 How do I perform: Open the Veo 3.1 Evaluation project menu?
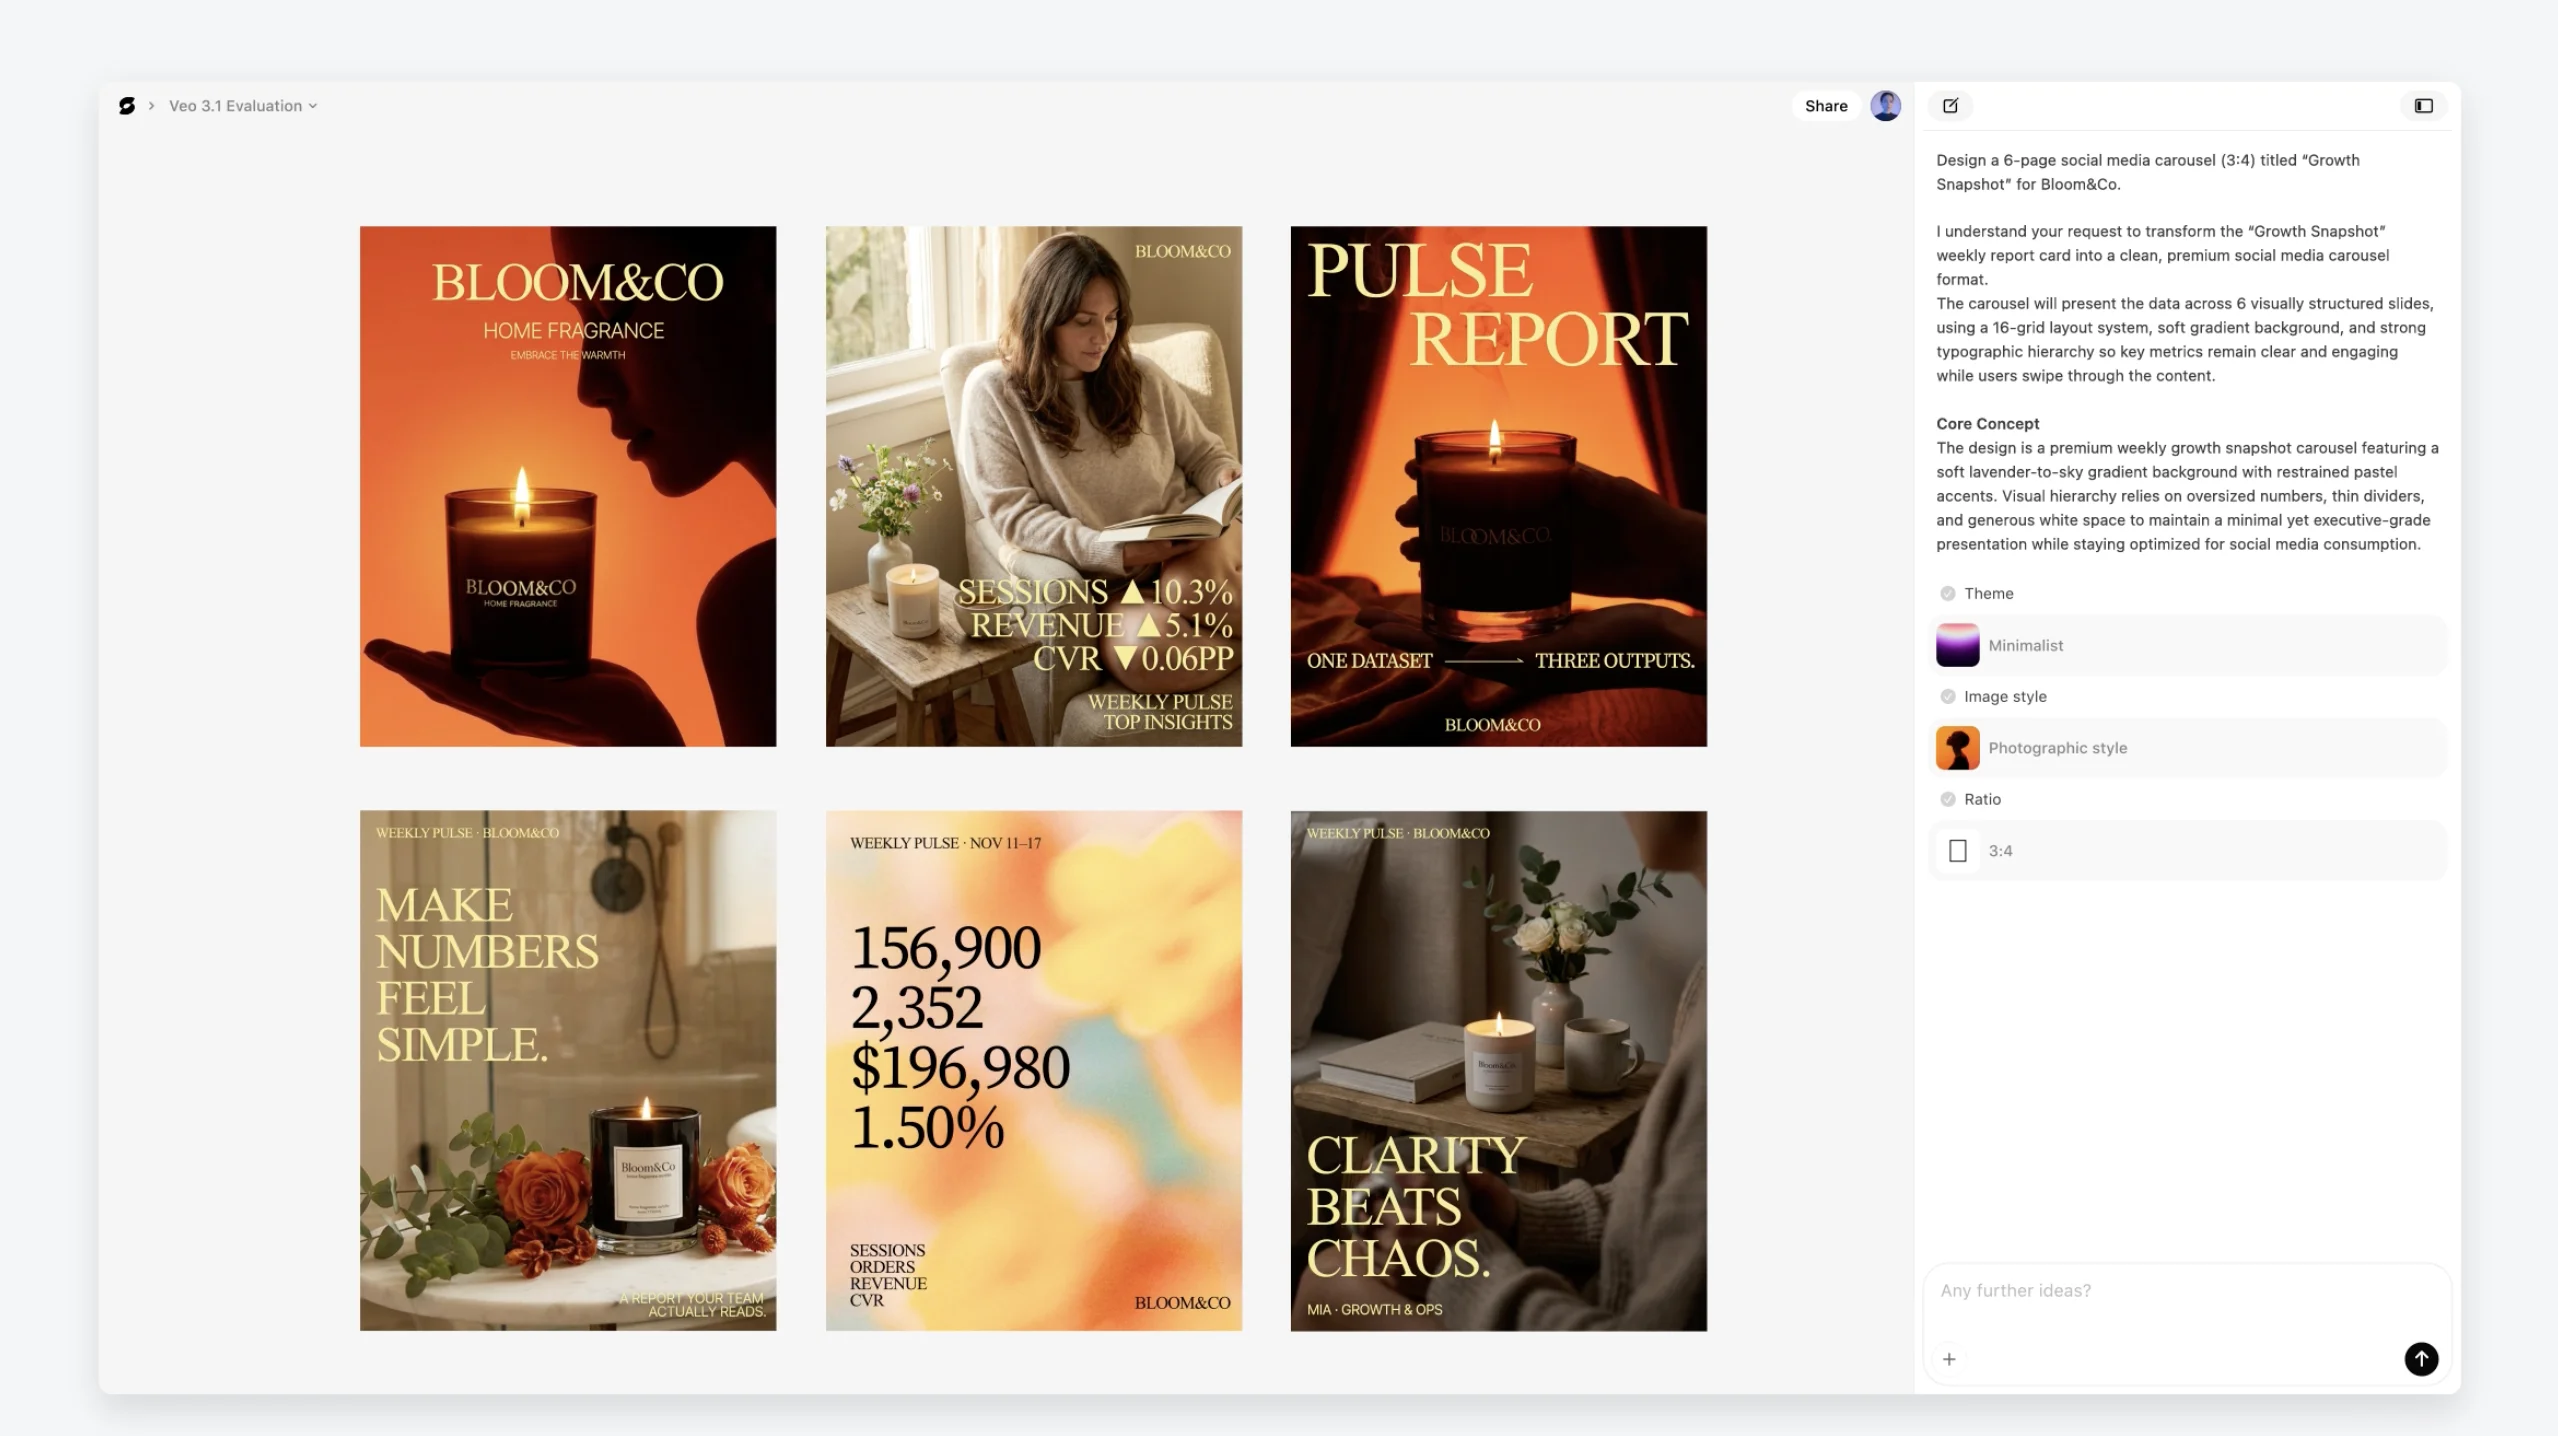point(235,105)
